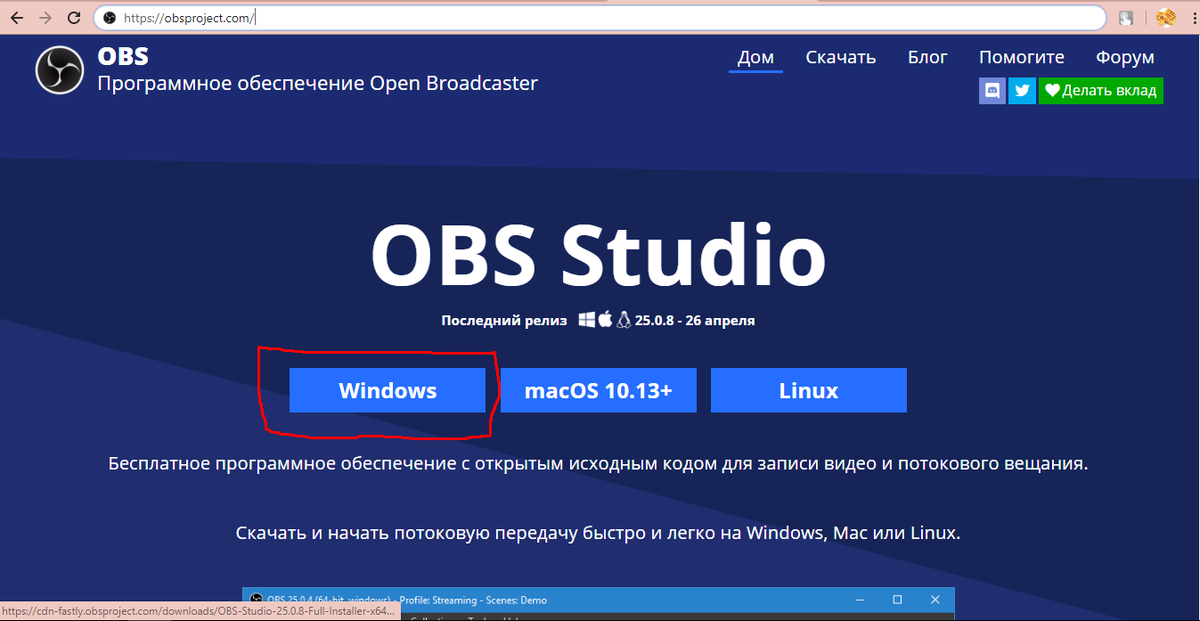
Task: Click the Apple logo beside Последний релиз
Action: [x=604, y=320]
